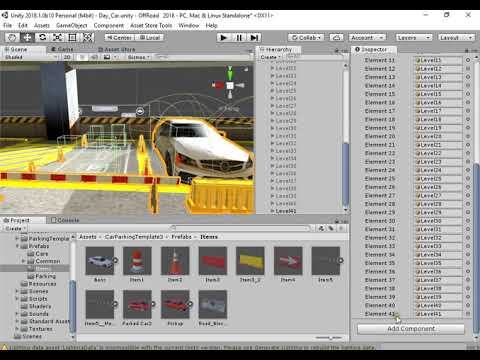480x360 pixels.
Task: Click the Pause button
Action: (x=239, y=37)
